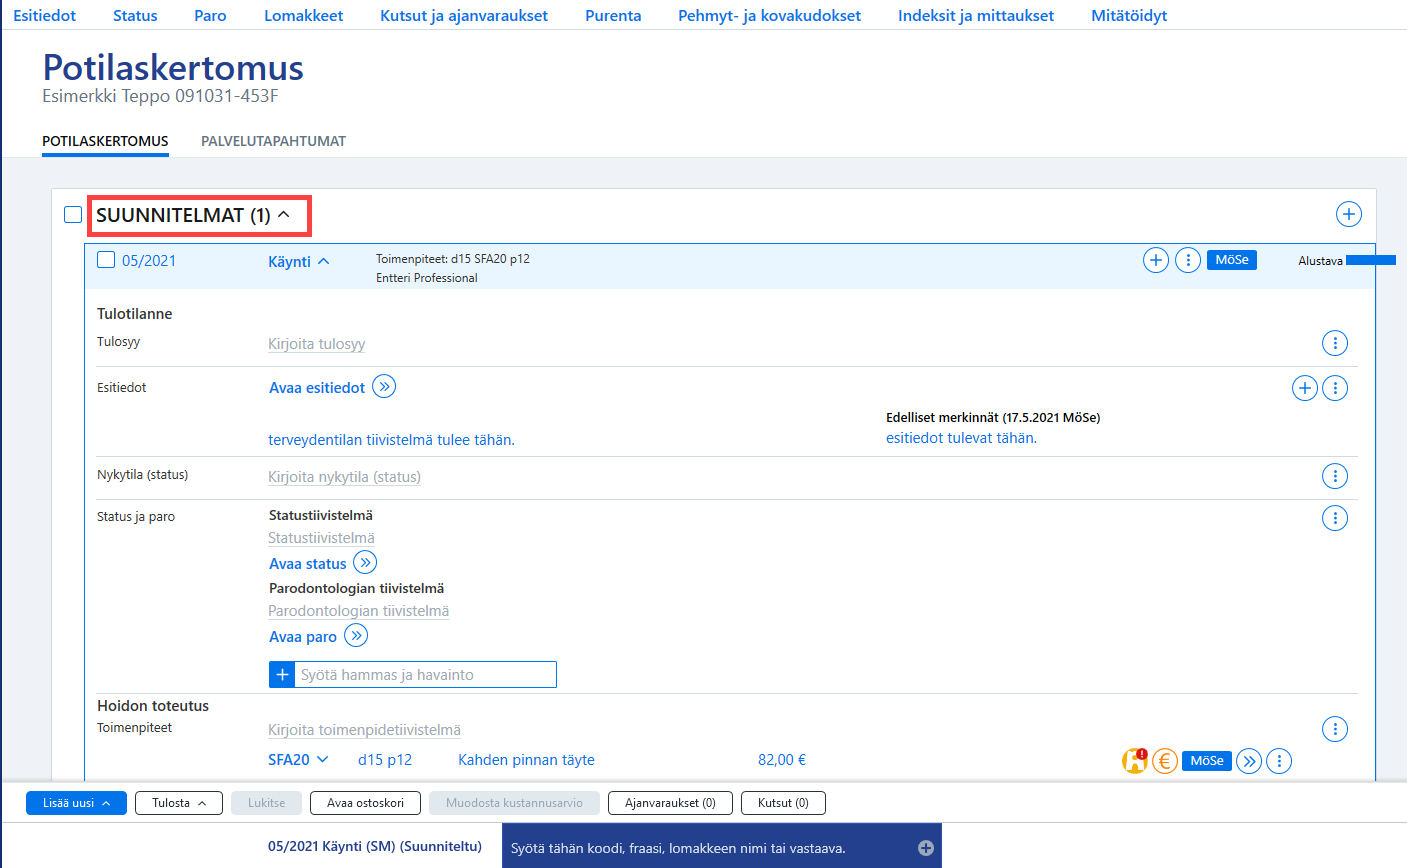Open the three-dot menu in the 05/2021 Käynti row
This screenshot has width=1407, height=868.
click(x=1188, y=261)
